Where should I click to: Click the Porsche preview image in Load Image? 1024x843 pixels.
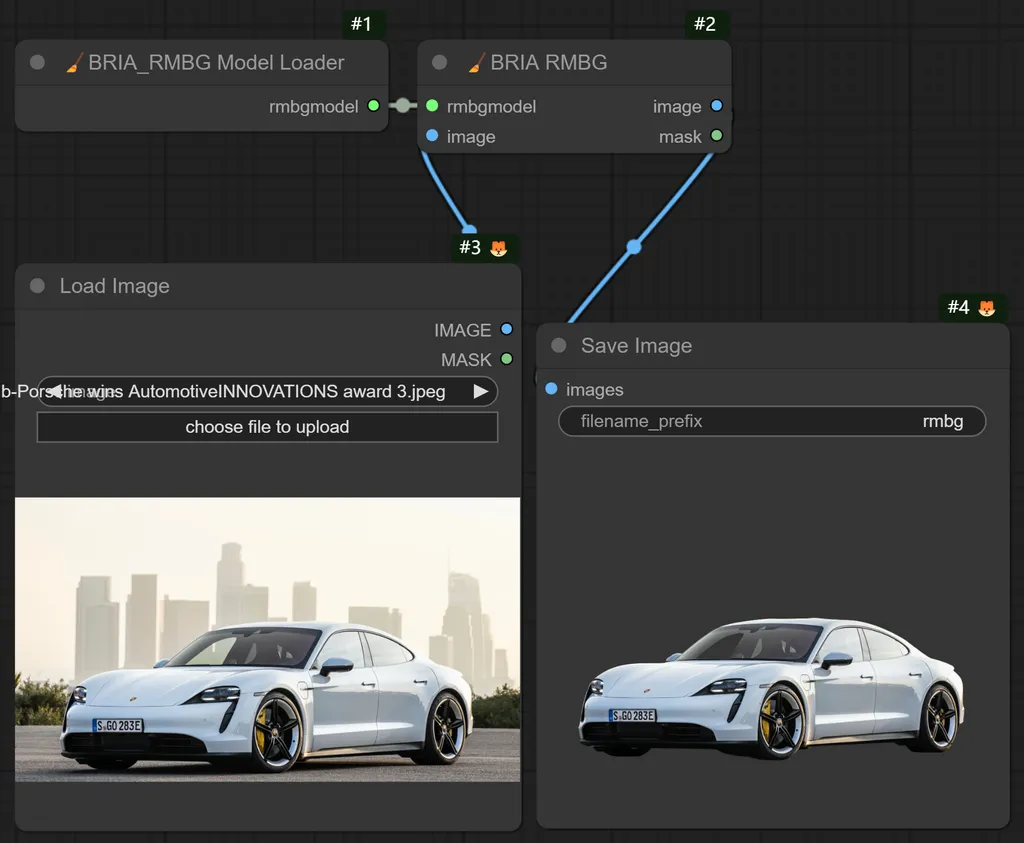click(x=267, y=640)
